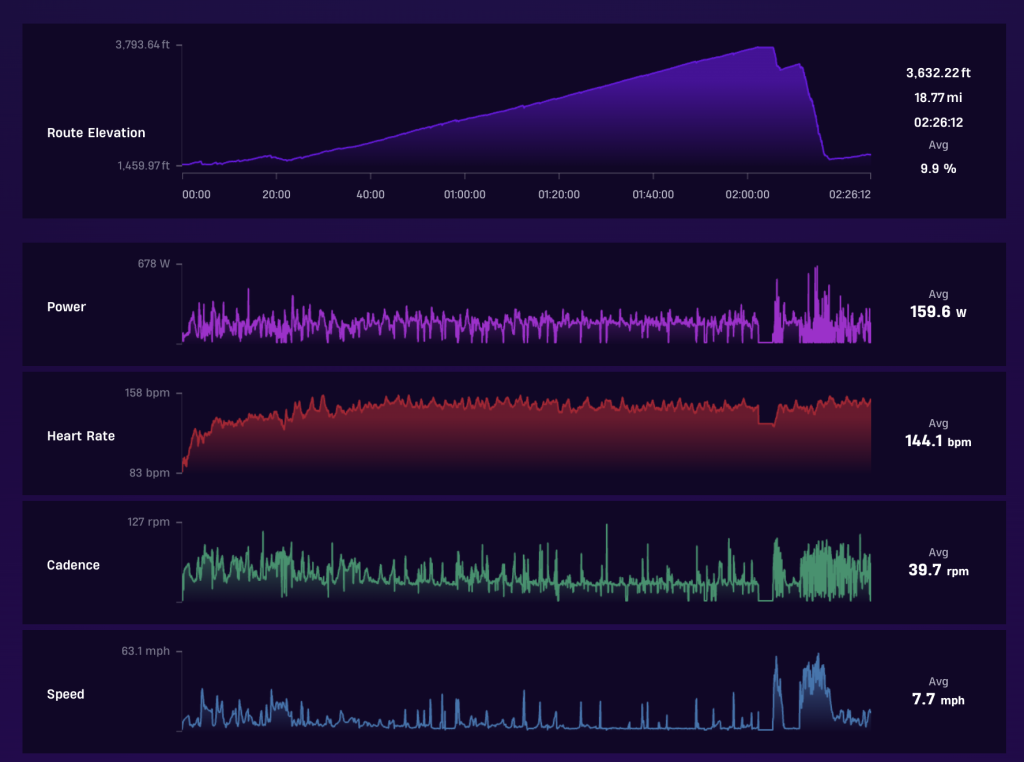The image size is (1024, 762).
Task: Click the 3,632.22 ft elevation stat
Action: [x=938, y=73]
